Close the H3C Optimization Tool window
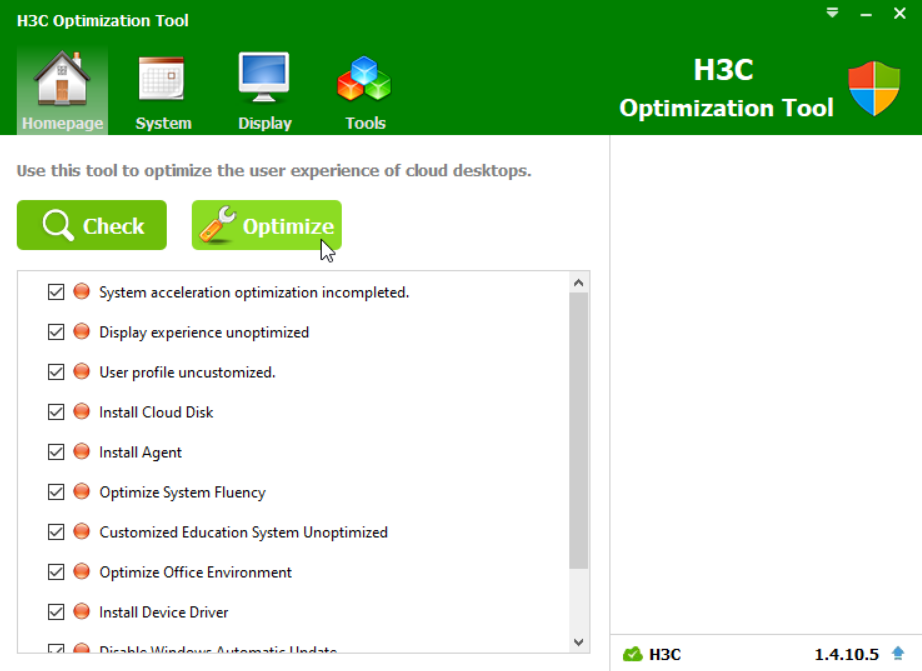The height and width of the screenshot is (671, 922). coord(900,13)
